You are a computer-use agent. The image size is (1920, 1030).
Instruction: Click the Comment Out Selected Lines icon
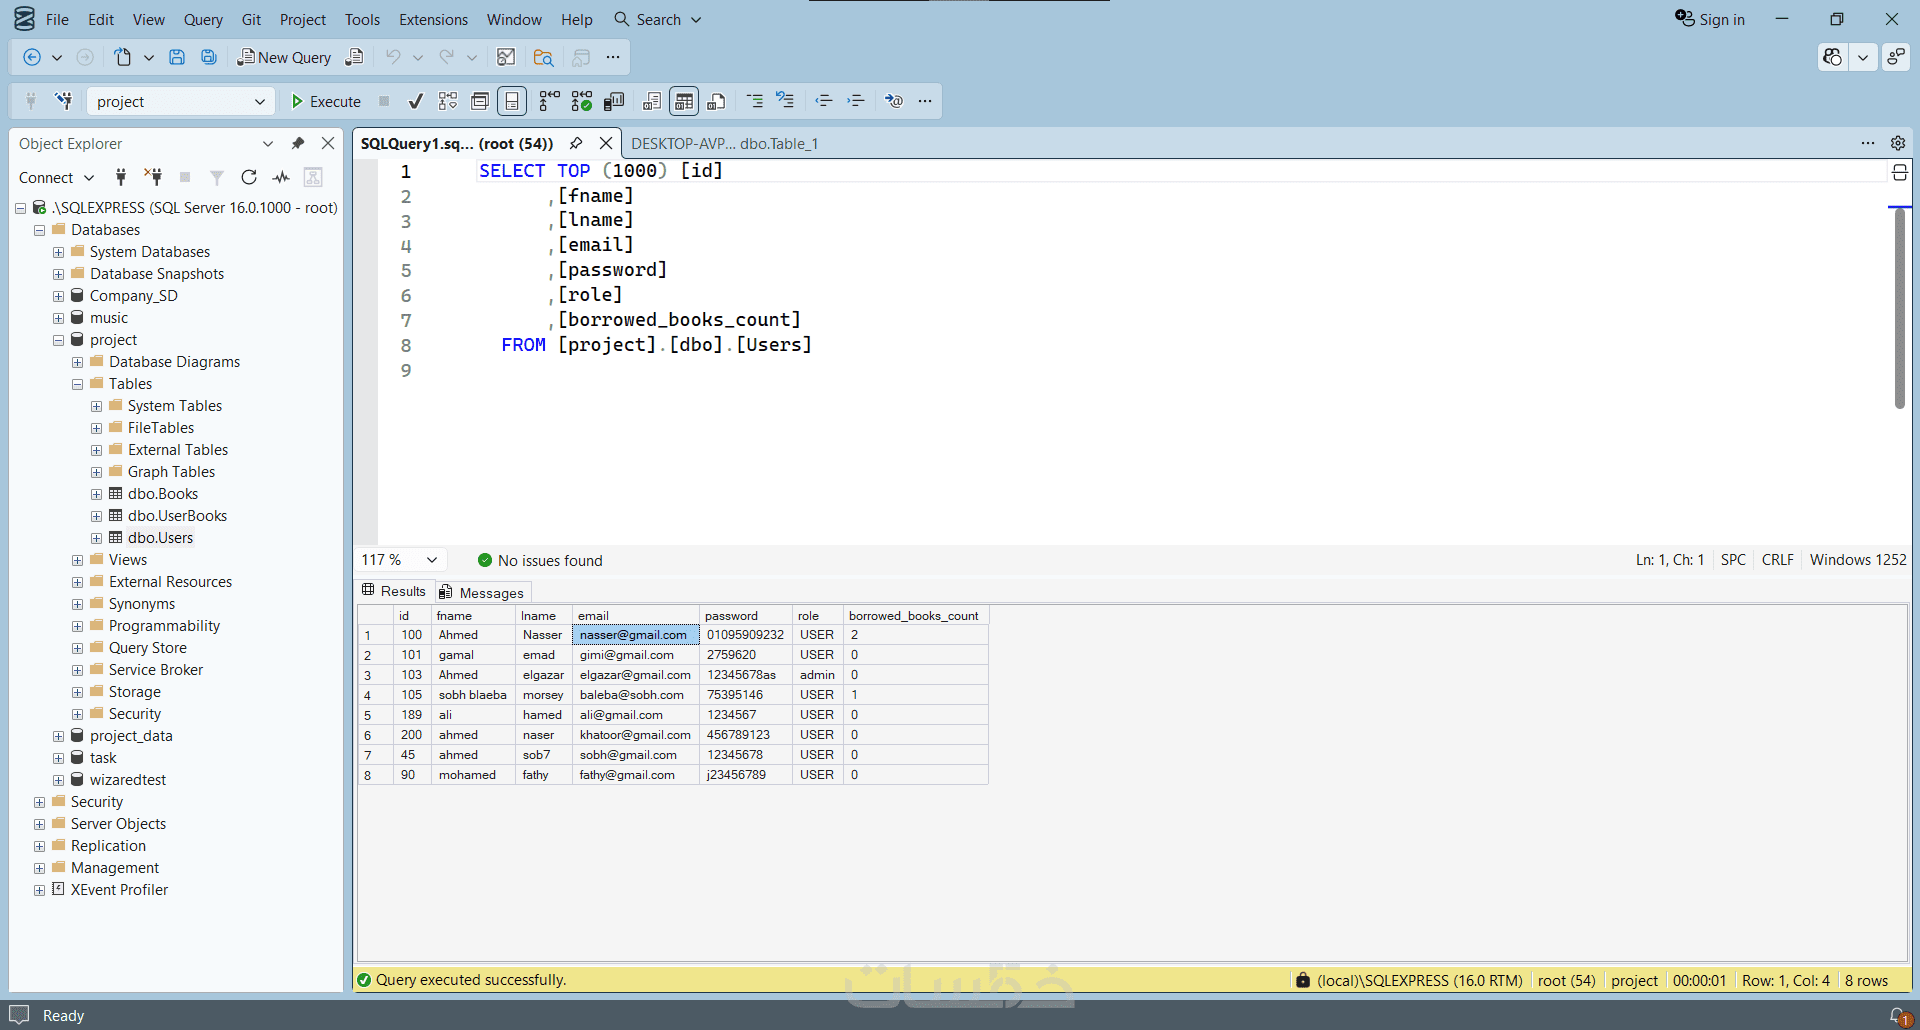[755, 101]
